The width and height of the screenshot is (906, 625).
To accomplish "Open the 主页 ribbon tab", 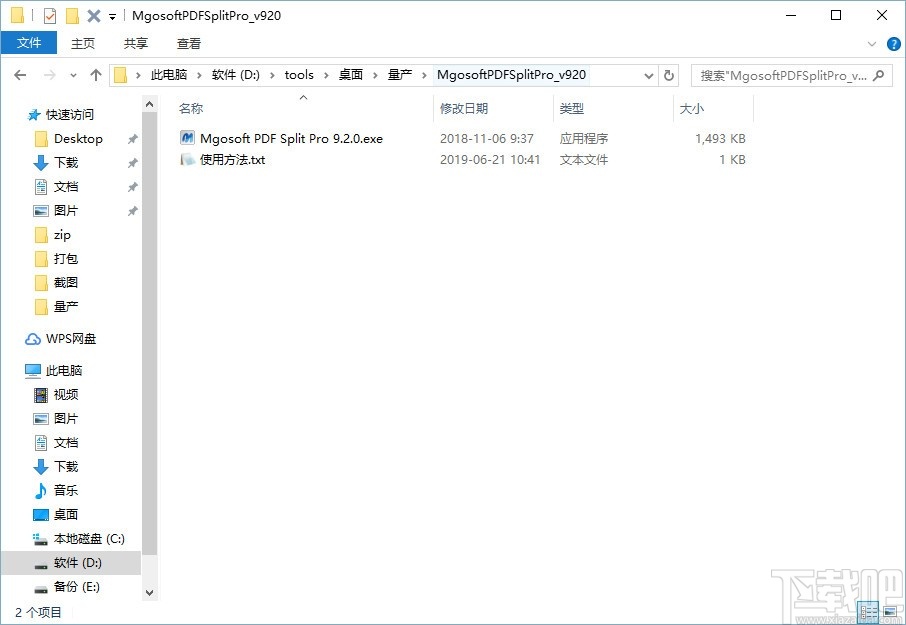I will pyautogui.click(x=83, y=43).
